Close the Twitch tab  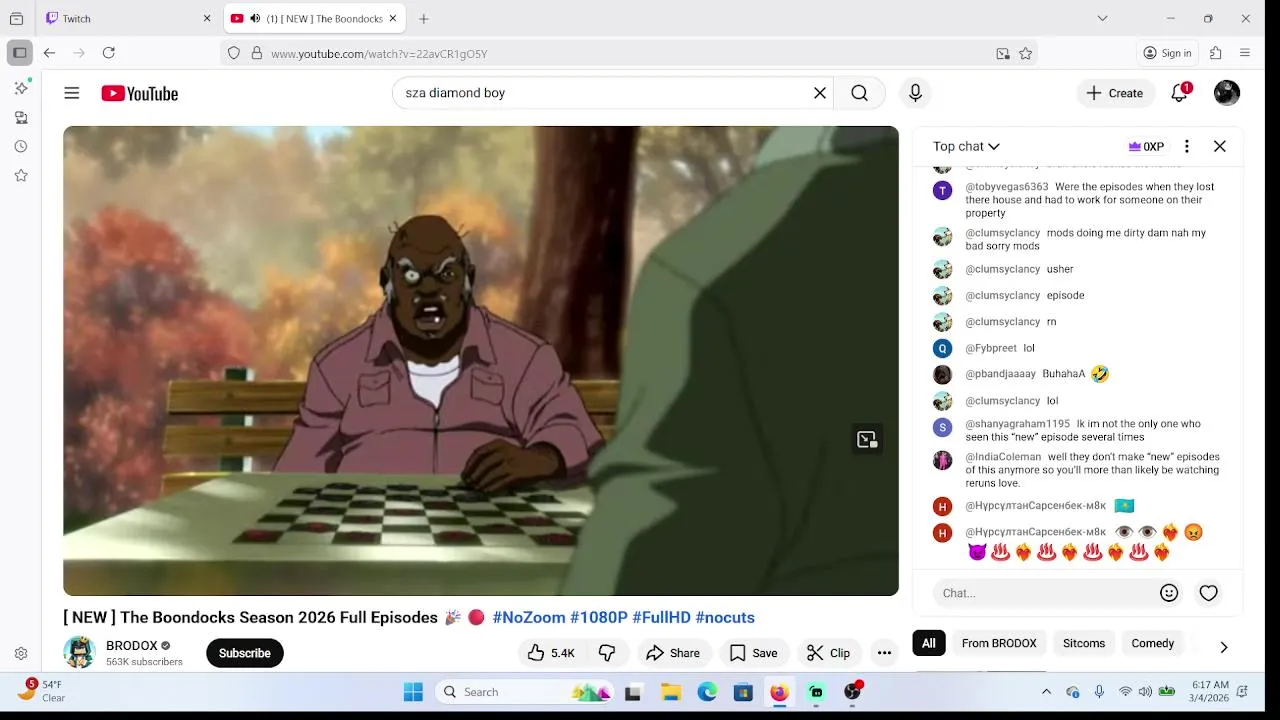click(207, 19)
